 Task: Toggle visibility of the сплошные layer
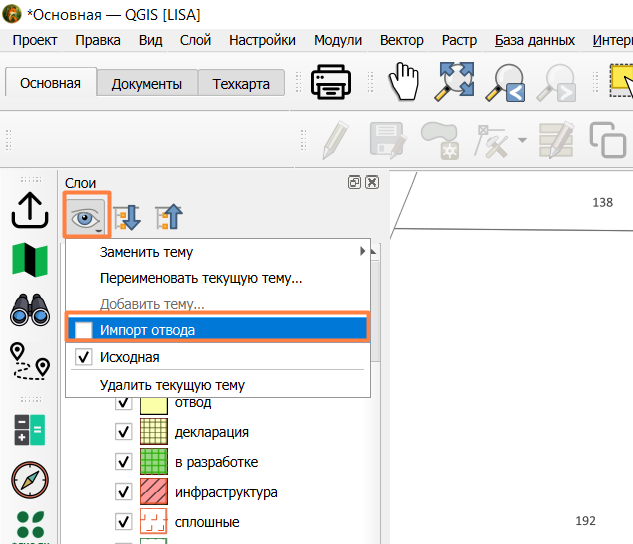coord(124,521)
